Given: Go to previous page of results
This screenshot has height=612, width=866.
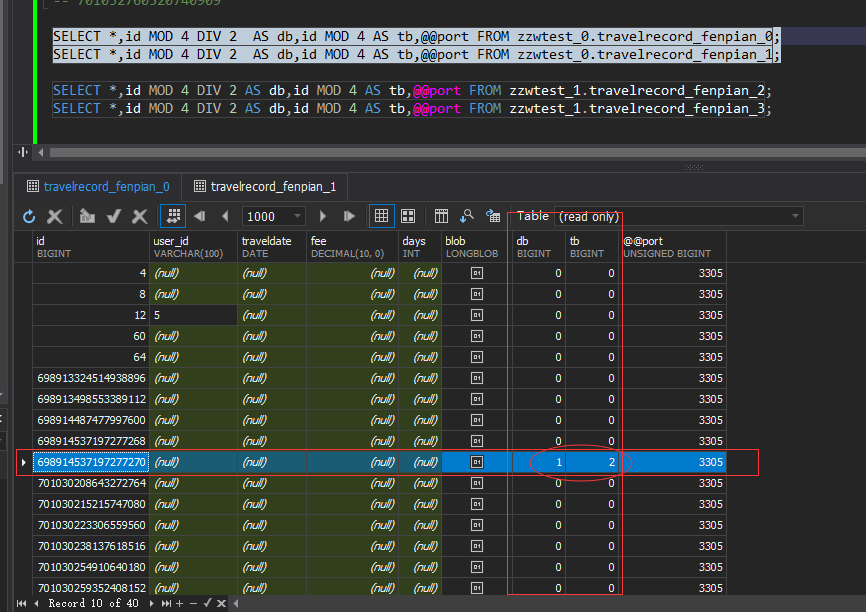Looking at the screenshot, I should pyautogui.click(x=225, y=217).
